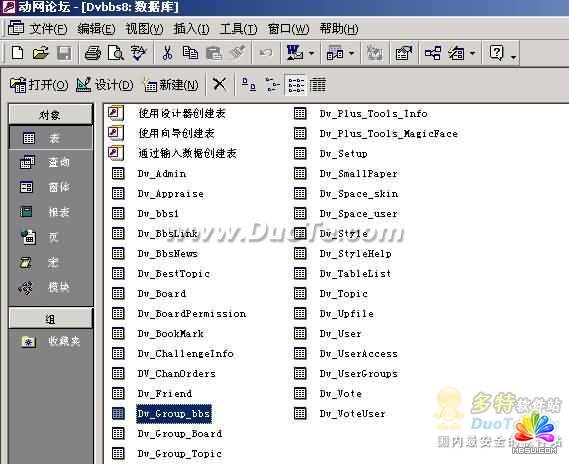Select 使用向导创建表 shortcut
Viewport: 569px width, 464px height.
coord(176,133)
